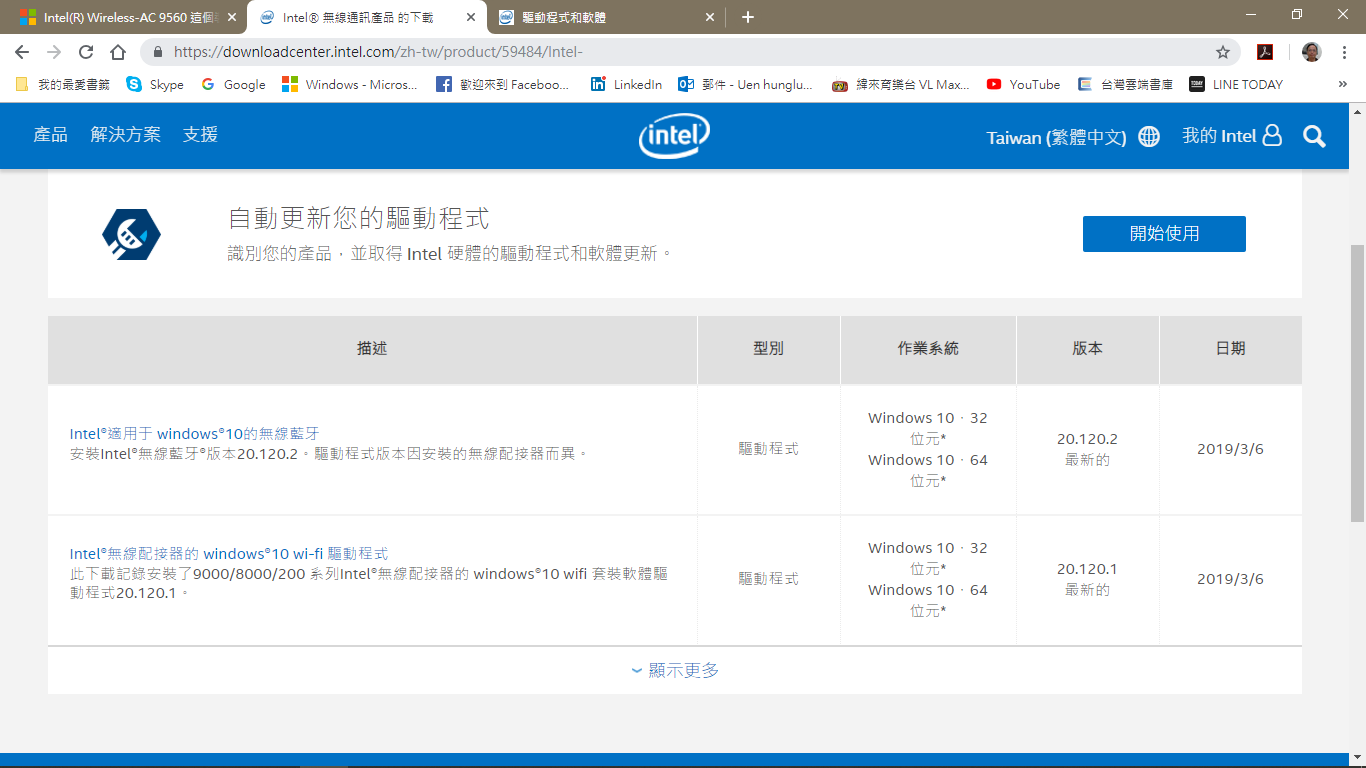
Task: Close the Intel Wireless-AC 9560 tab
Action: [x=232, y=17]
